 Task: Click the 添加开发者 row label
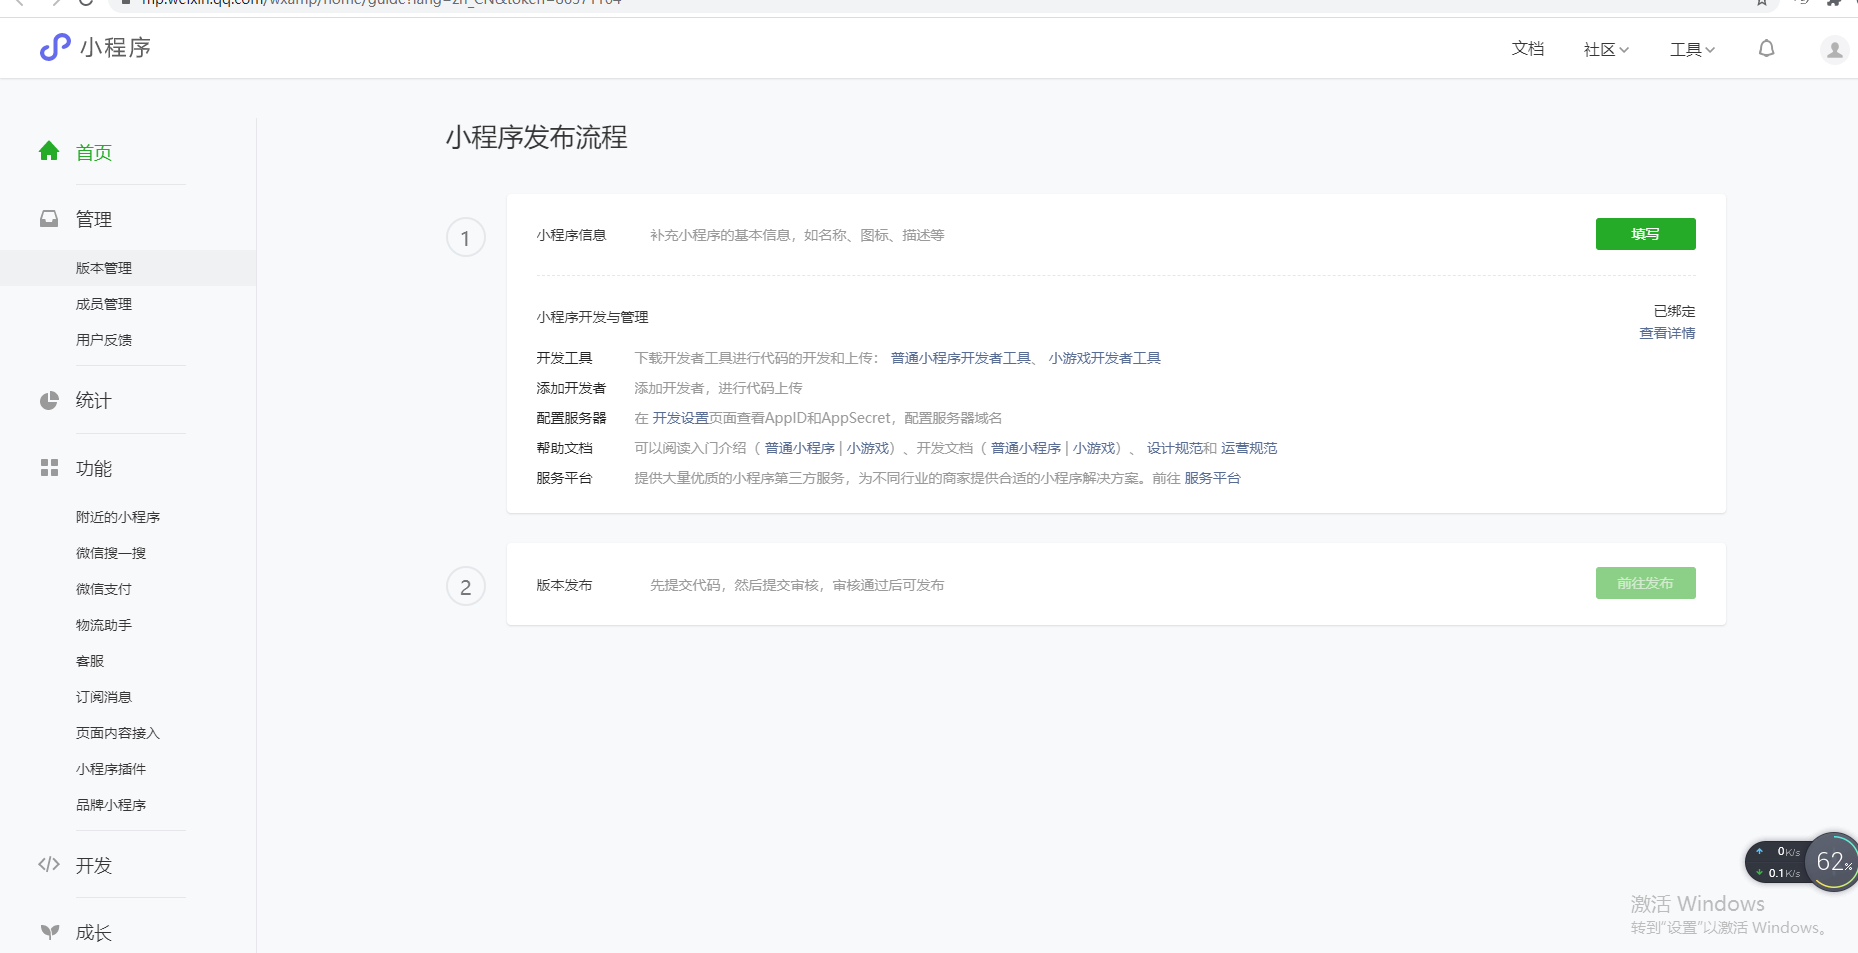571,388
